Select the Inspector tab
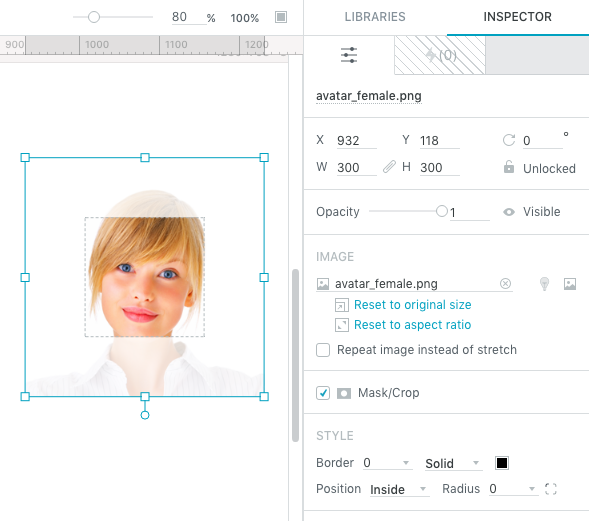Viewport: 589px width, 521px height. [x=517, y=17]
